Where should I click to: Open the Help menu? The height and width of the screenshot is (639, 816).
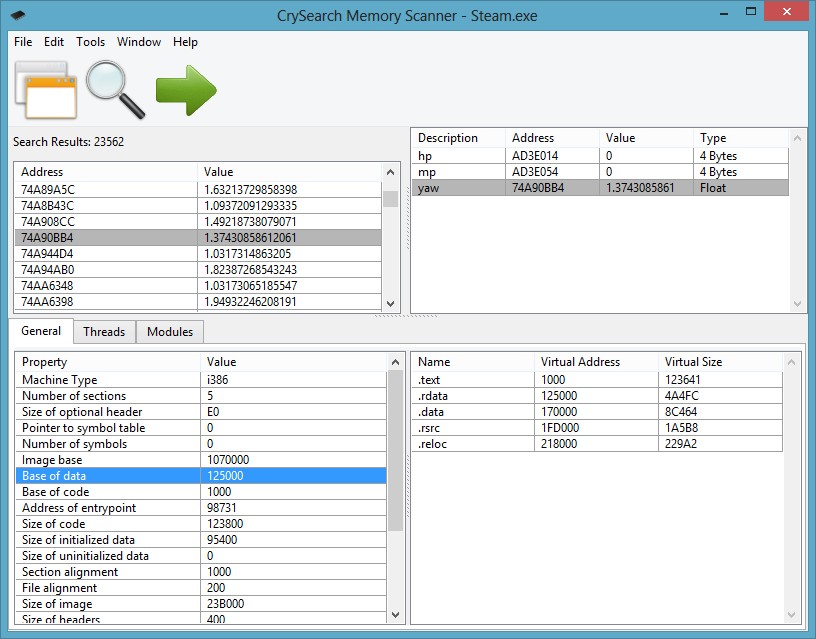click(x=185, y=42)
